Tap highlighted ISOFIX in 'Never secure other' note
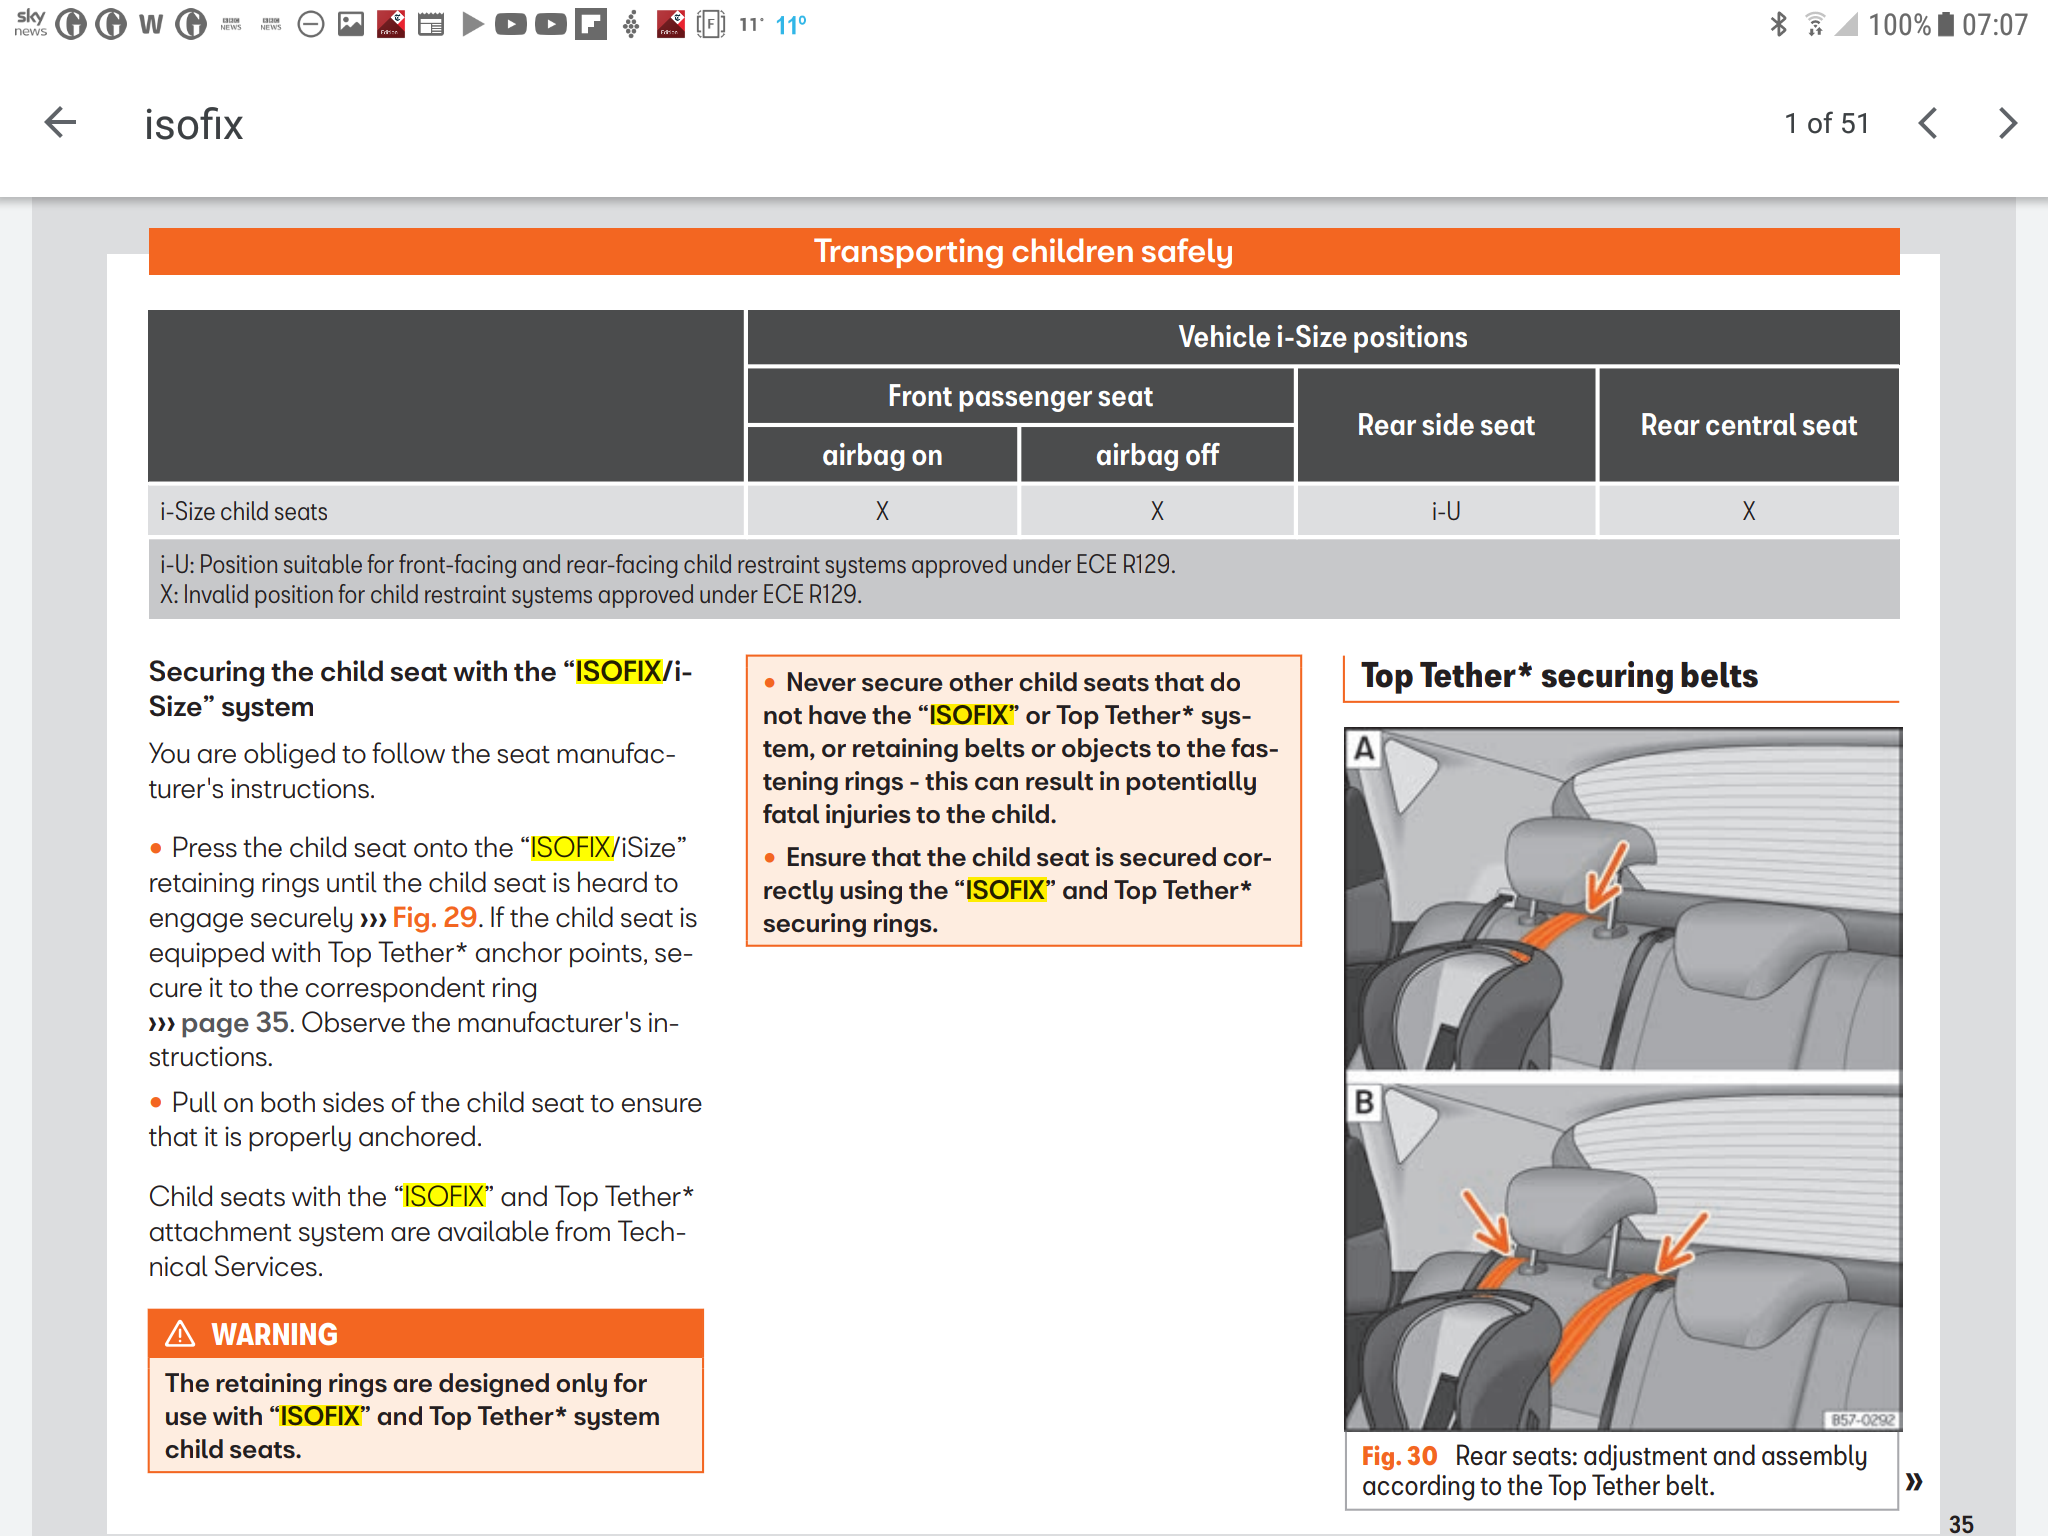2048x1536 pixels. (x=969, y=715)
